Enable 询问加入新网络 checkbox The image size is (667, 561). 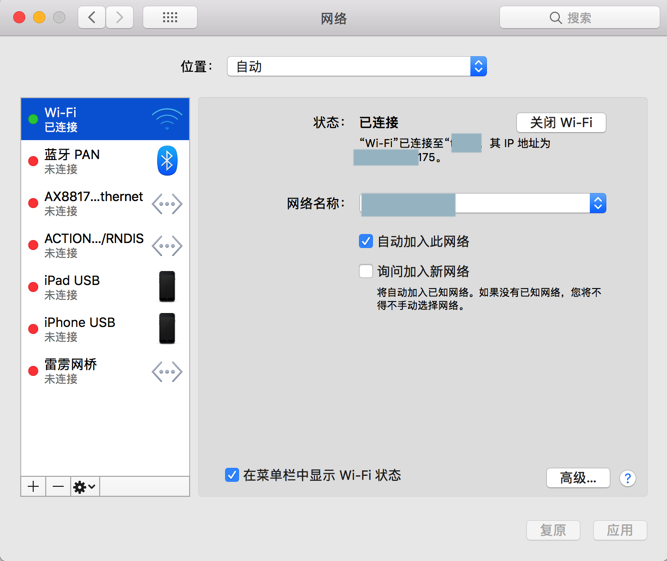coord(366,271)
